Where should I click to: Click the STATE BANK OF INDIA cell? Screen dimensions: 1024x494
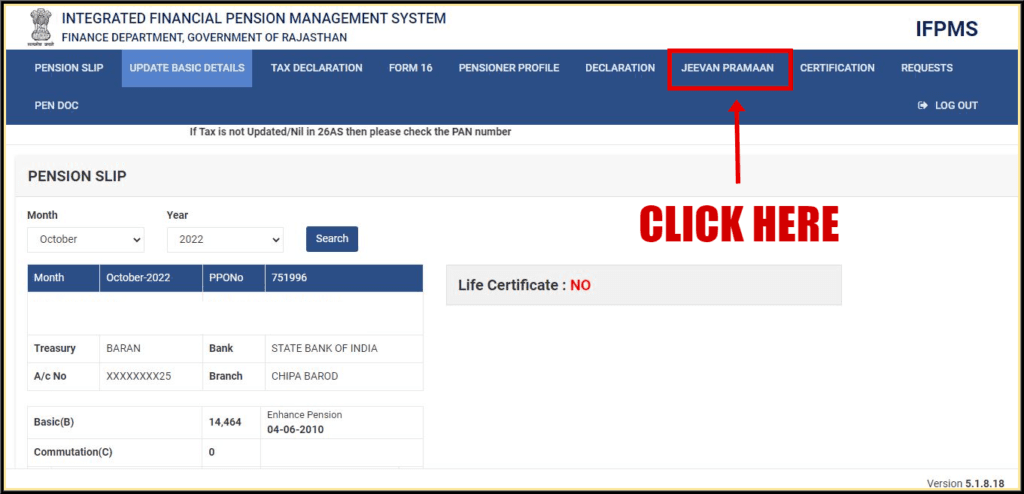pyautogui.click(x=344, y=349)
